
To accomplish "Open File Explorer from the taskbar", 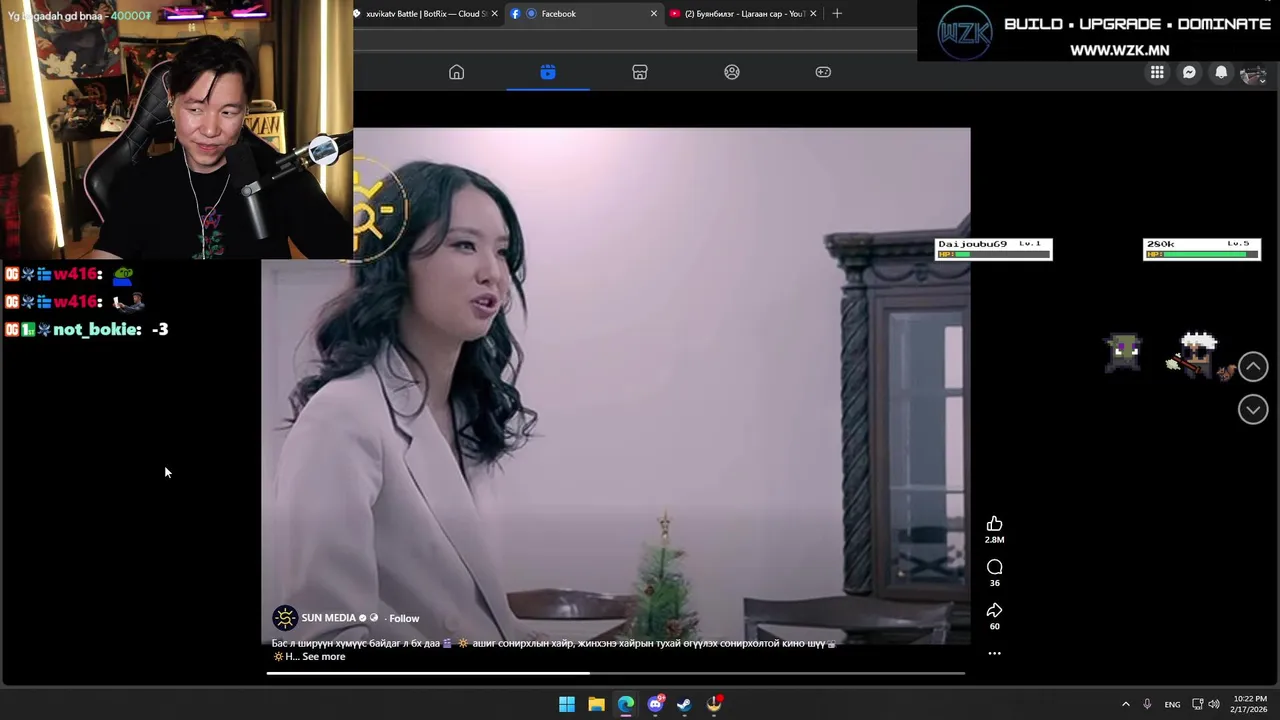I will 596,704.
